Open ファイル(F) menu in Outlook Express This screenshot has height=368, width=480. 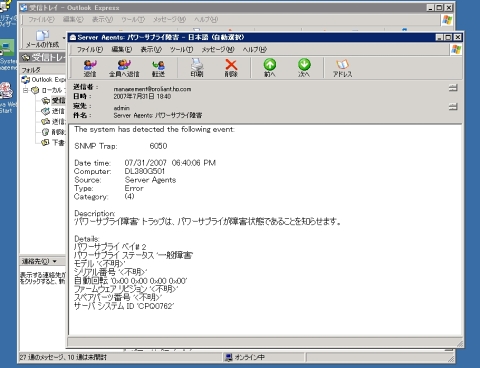pyautogui.click(x=41, y=20)
